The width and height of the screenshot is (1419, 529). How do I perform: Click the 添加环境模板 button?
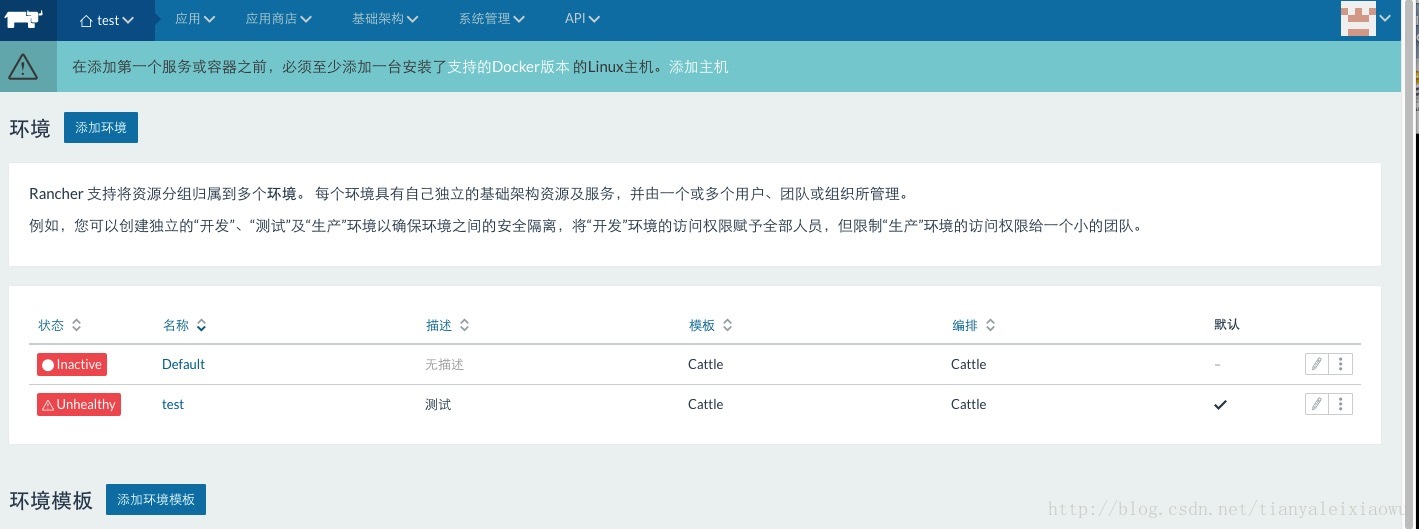point(156,499)
